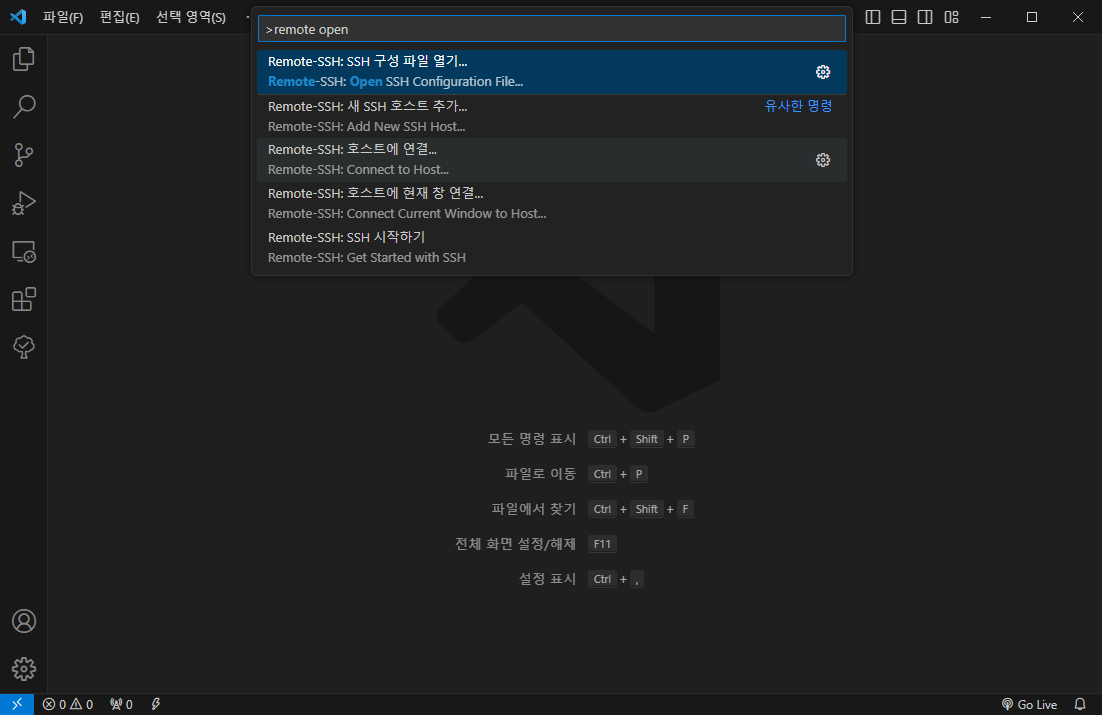Minimize the VS Code window
This screenshot has width=1102, height=715.
986,17
